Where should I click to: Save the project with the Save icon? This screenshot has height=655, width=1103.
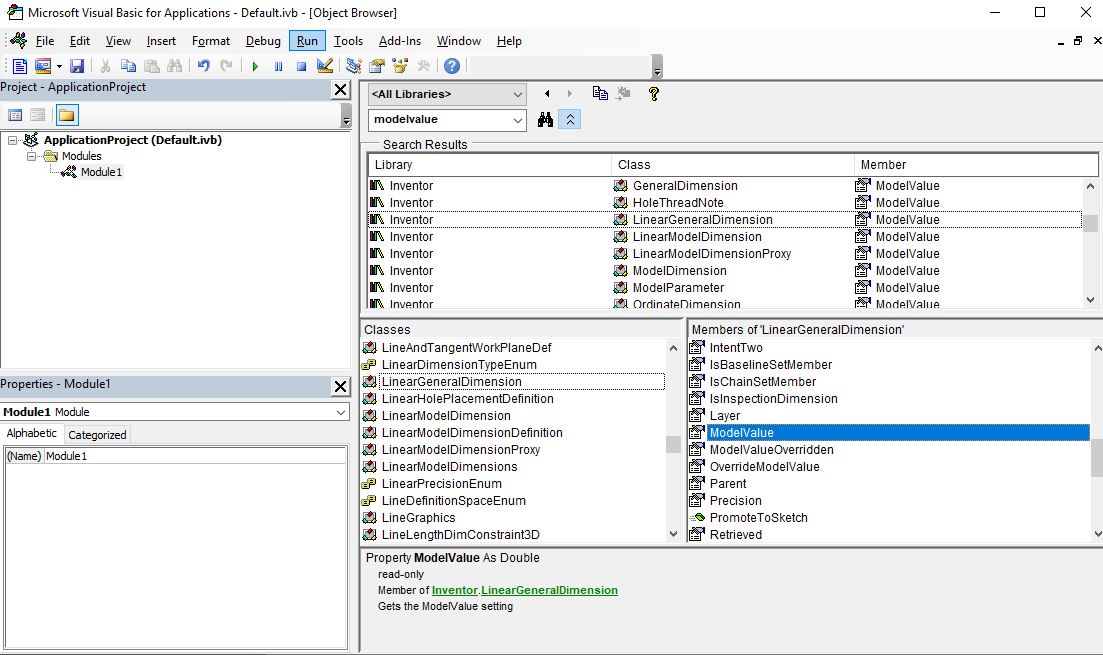pos(77,66)
